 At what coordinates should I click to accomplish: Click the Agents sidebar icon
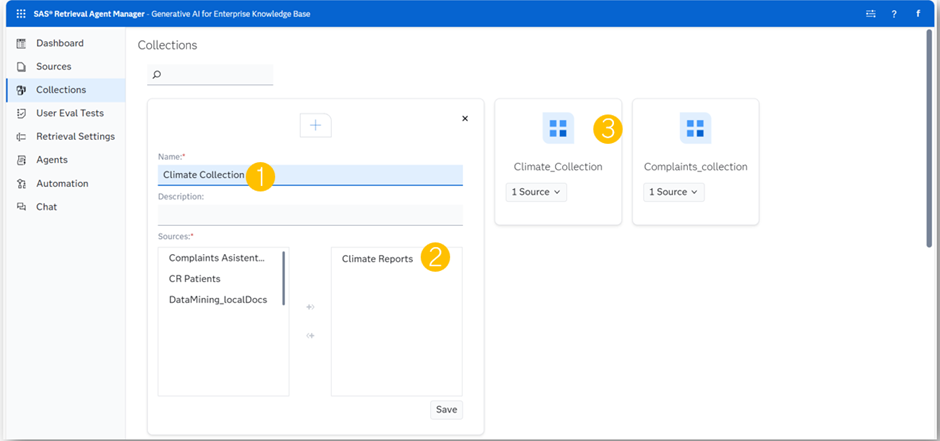(x=22, y=160)
